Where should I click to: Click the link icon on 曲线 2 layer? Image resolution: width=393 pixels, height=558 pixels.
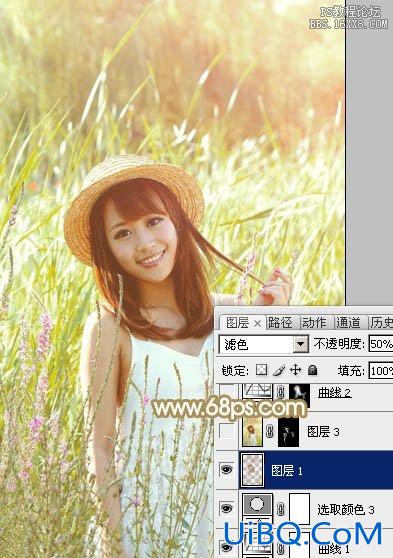click(x=281, y=392)
